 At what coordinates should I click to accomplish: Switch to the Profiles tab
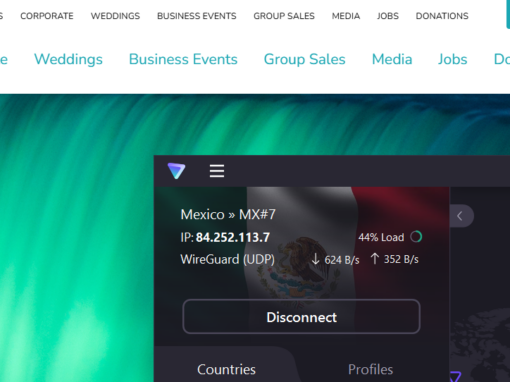click(370, 369)
